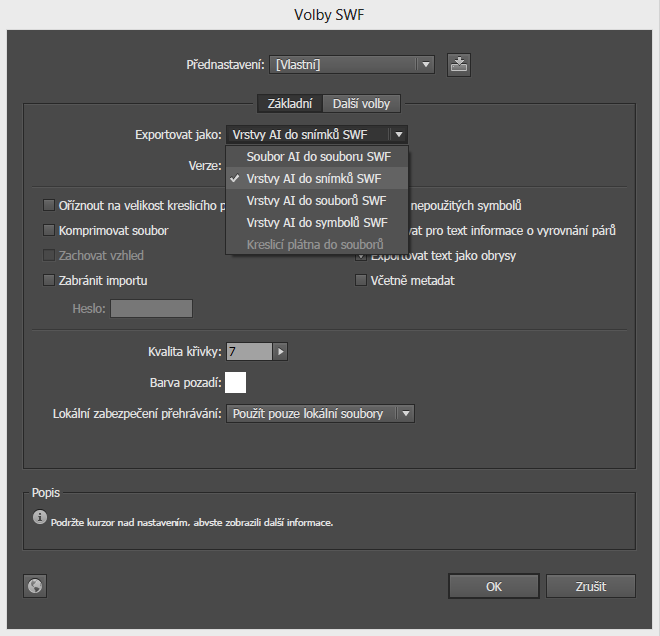Toggle Oříznout na velikost kreslicího plátna checkbox
This screenshot has width=660, height=636.
point(49,205)
